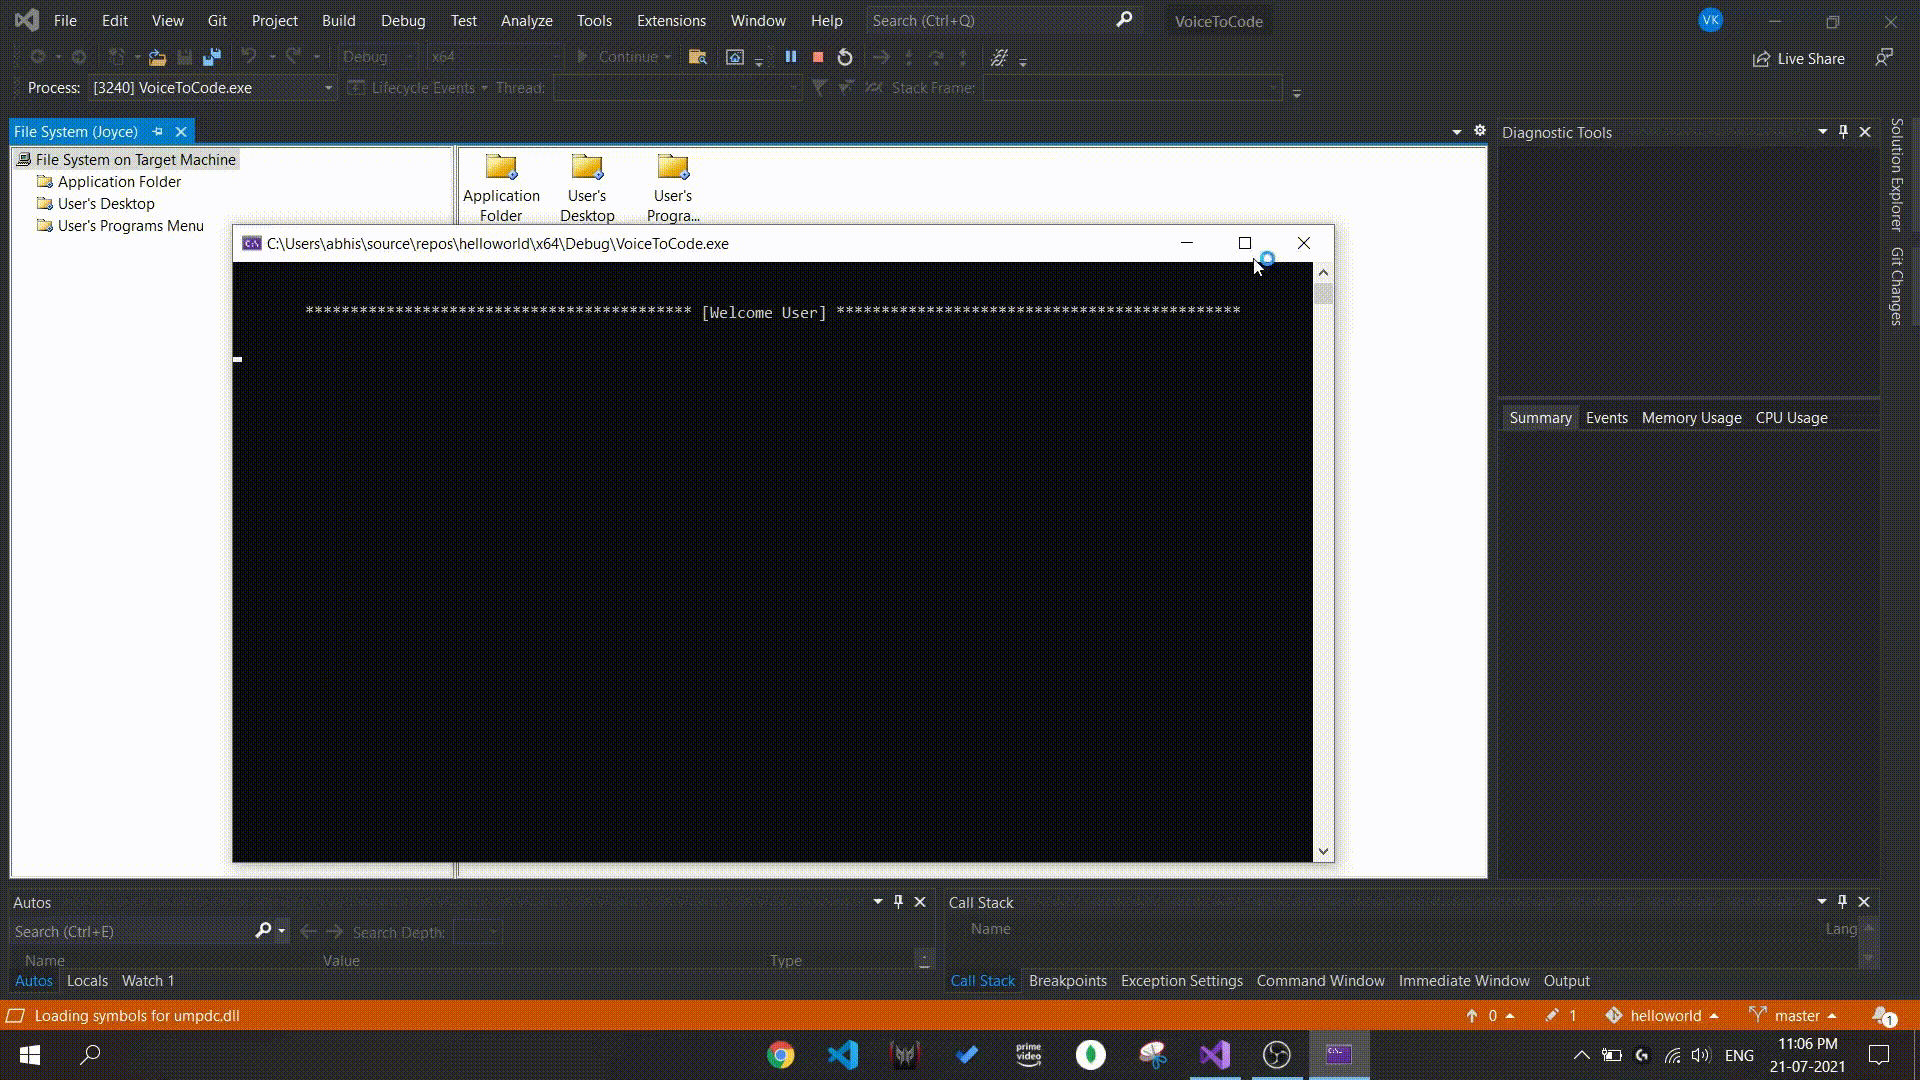Screen dimensions: 1920x1080
Task: Click the Stop debugging red square icon
Action: coord(816,57)
